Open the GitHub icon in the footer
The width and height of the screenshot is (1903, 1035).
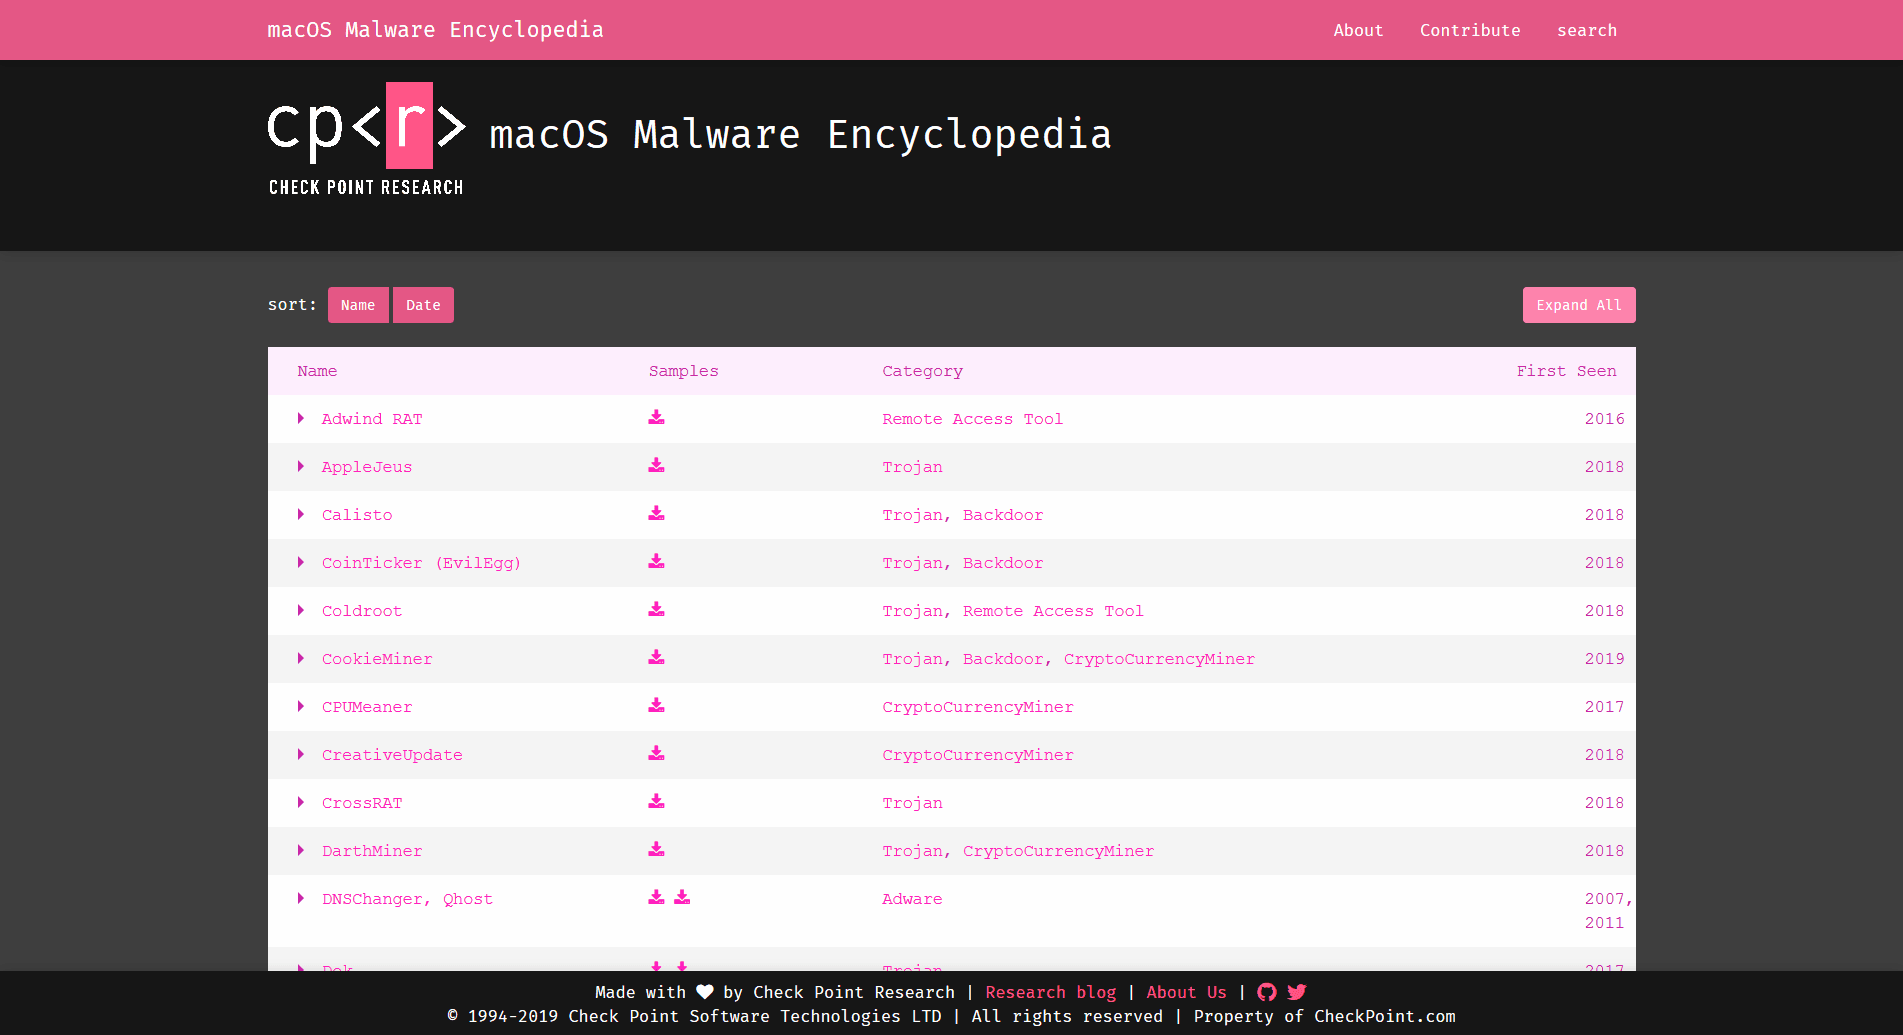1267,992
